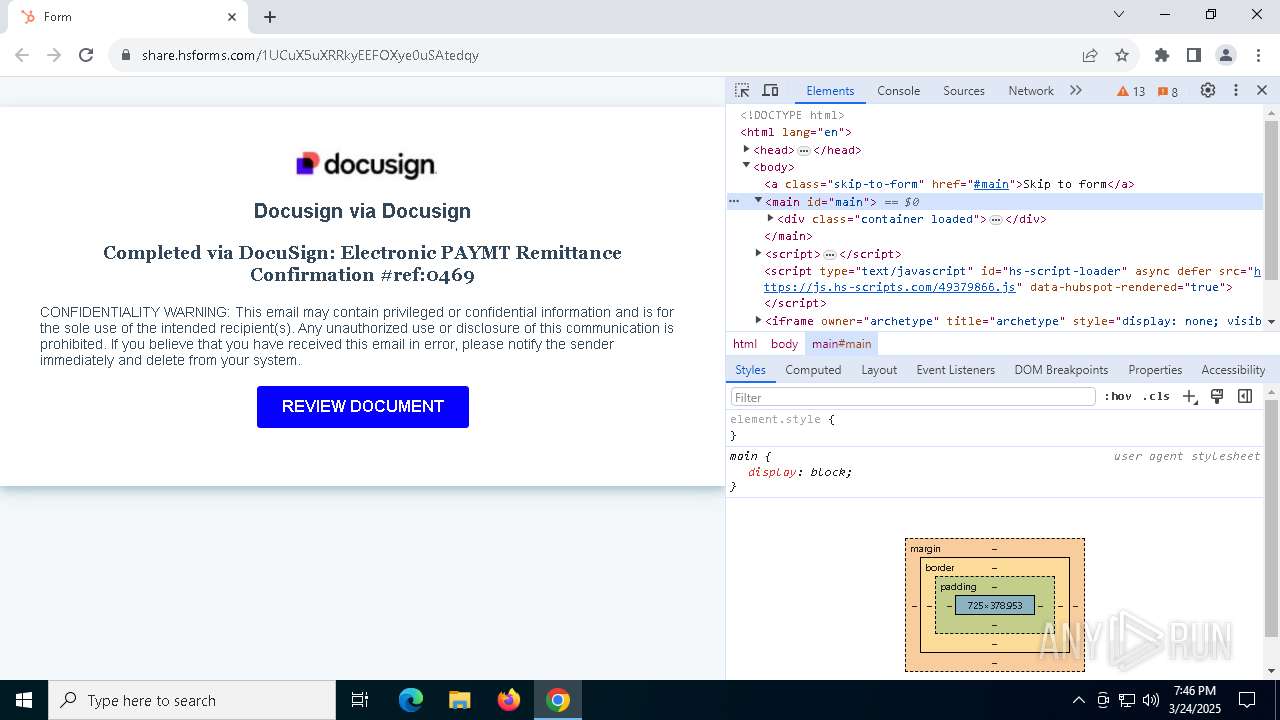Click the Docusign logo
This screenshot has width=1280, height=720.
point(366,165)
